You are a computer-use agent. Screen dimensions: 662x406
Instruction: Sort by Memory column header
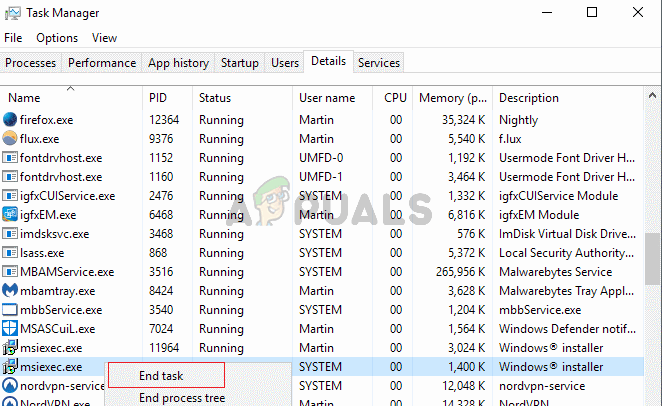pos(454,98)
